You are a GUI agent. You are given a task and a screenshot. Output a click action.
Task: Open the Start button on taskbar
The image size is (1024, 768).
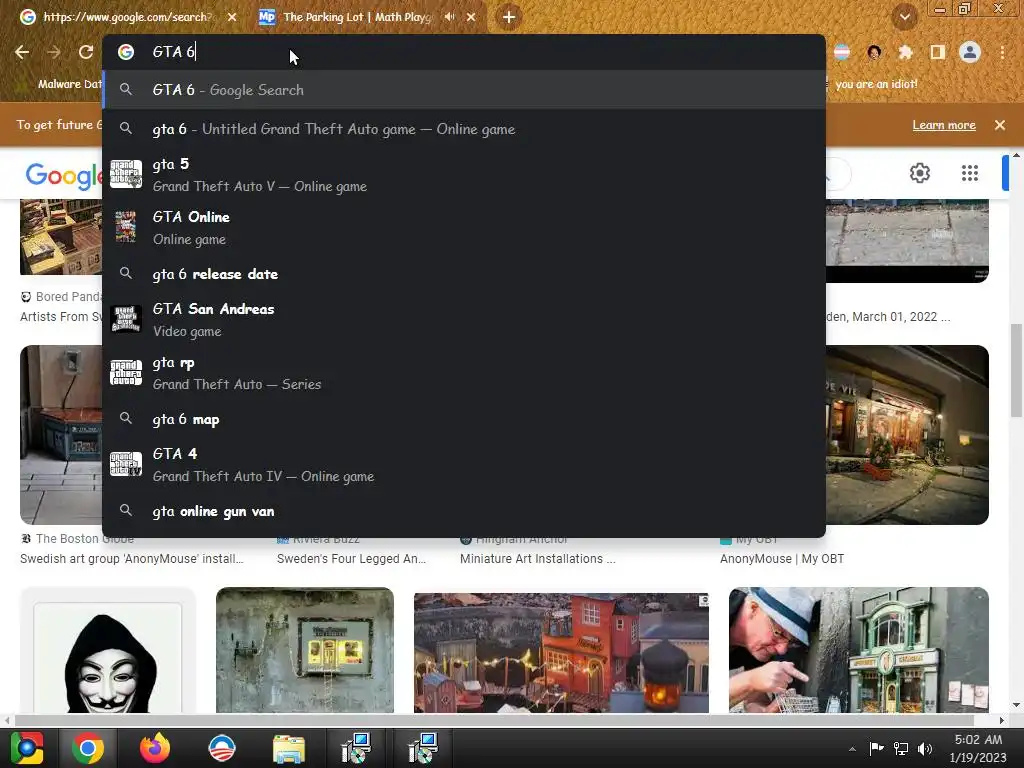coord(26,748)
